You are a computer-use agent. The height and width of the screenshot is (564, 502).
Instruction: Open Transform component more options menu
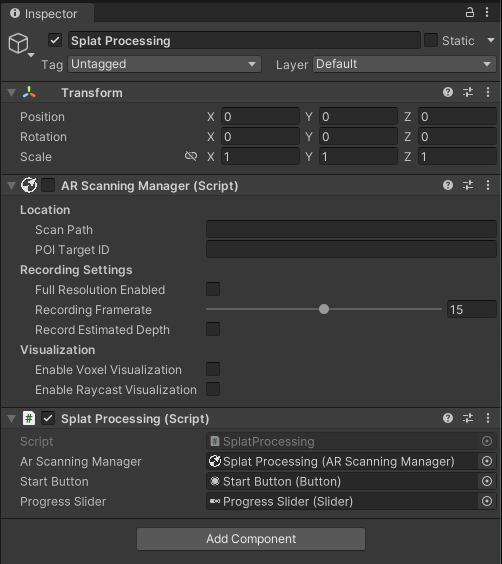(488, 92)
